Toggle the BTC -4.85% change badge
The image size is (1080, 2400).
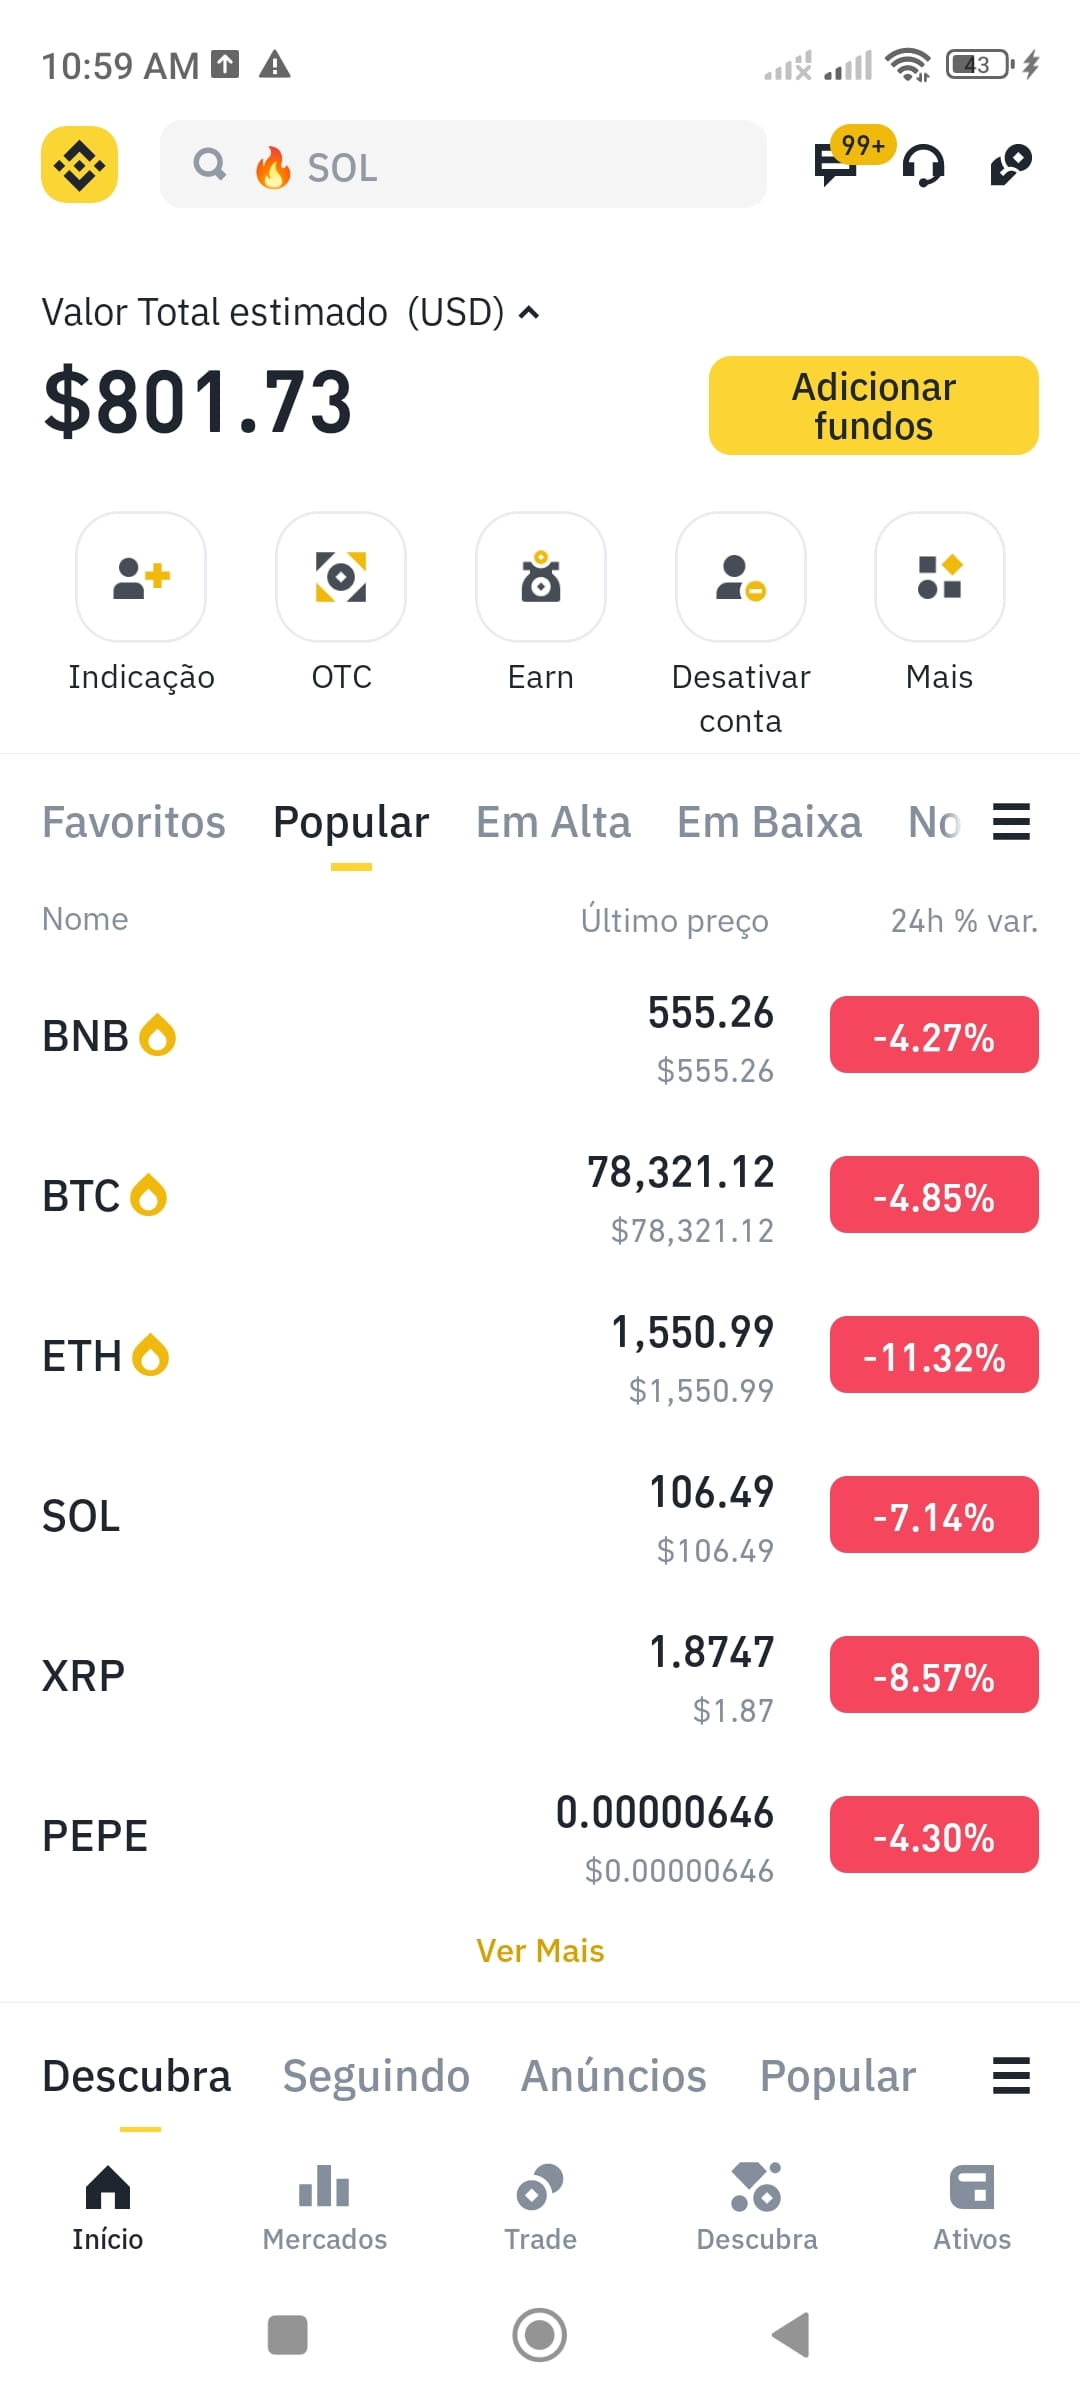934,1195
